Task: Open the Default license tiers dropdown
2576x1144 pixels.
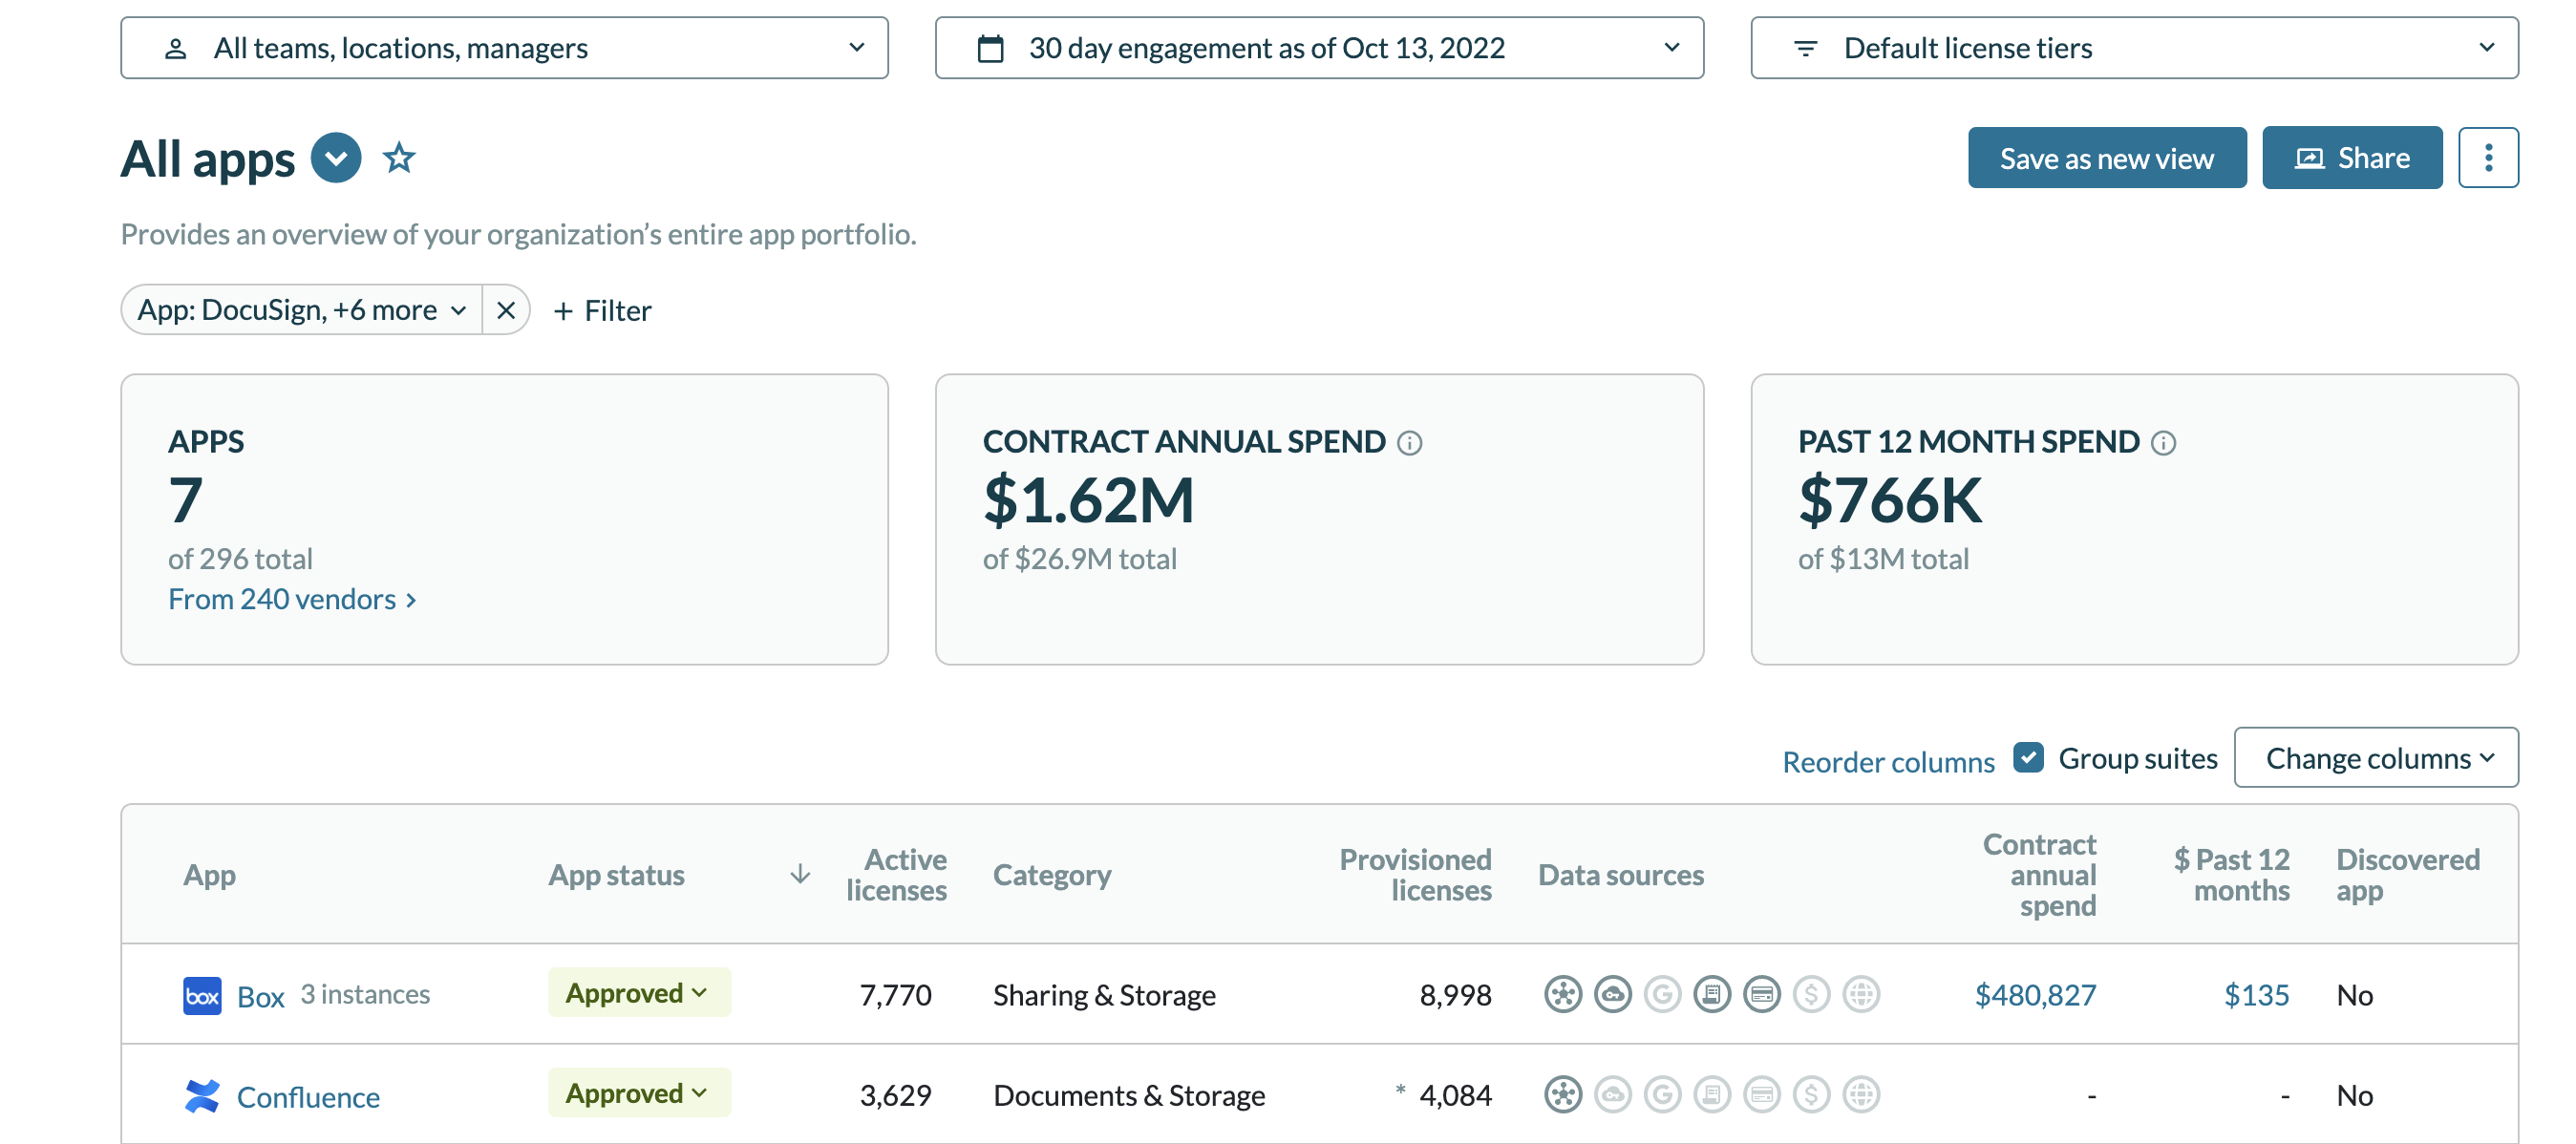Action: pyautogui.click(x=2133, y=48)
